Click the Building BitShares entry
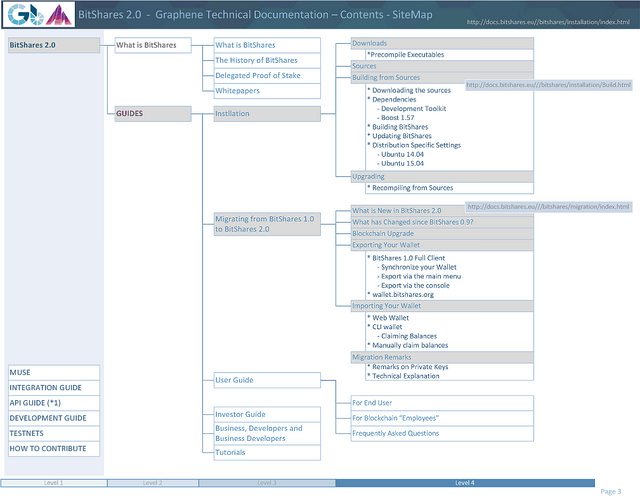 (400, 127)
